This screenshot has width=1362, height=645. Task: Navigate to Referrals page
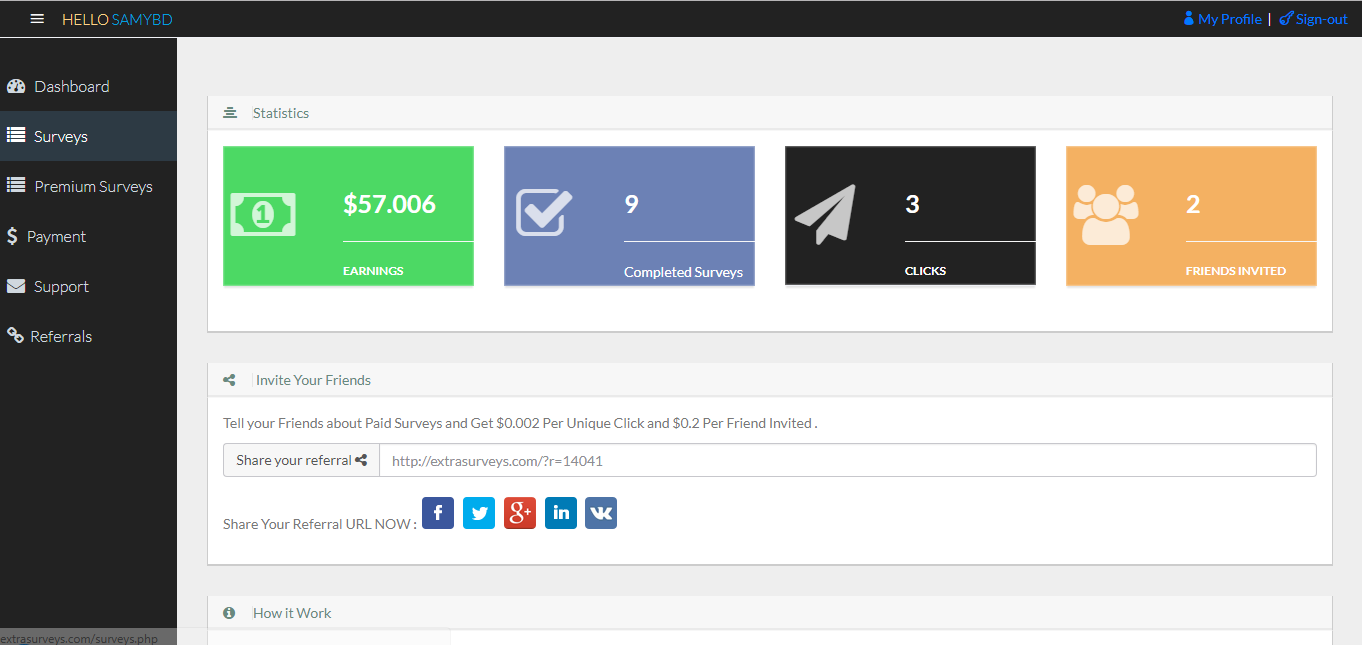click(x=61, y=337)
